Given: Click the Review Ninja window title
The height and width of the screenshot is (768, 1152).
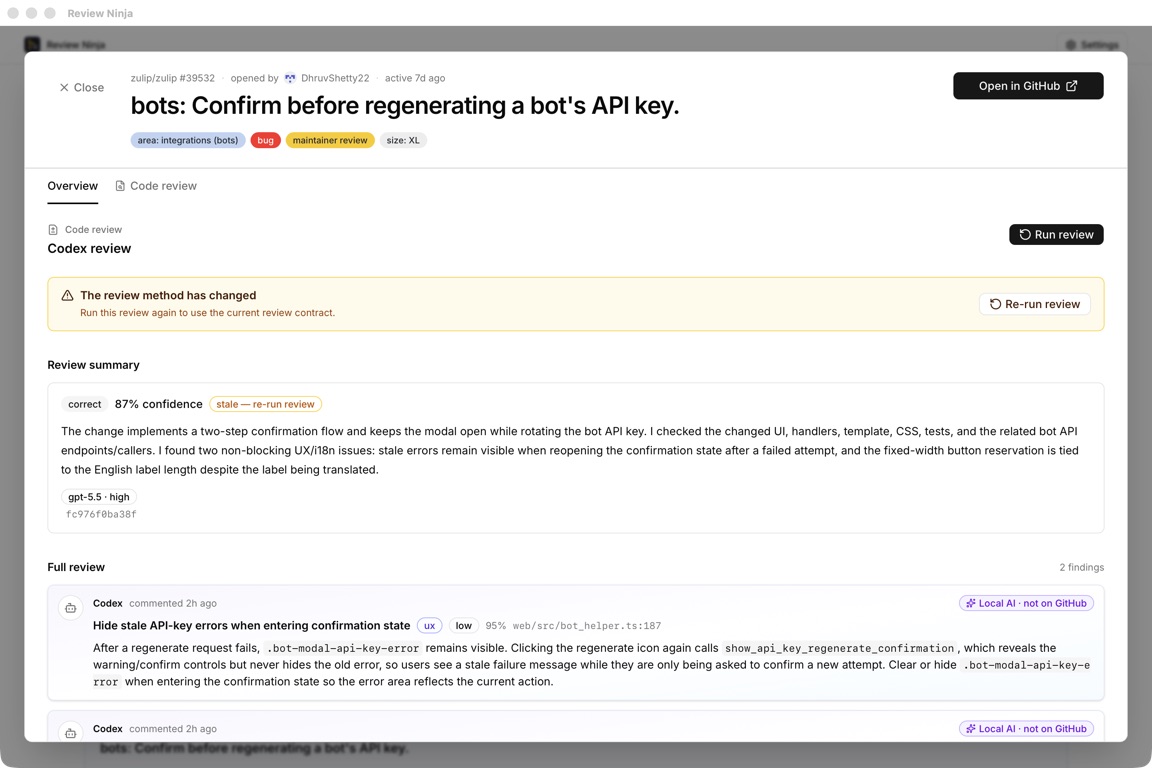Looking at the screenshot, I should tap(100, 13).
